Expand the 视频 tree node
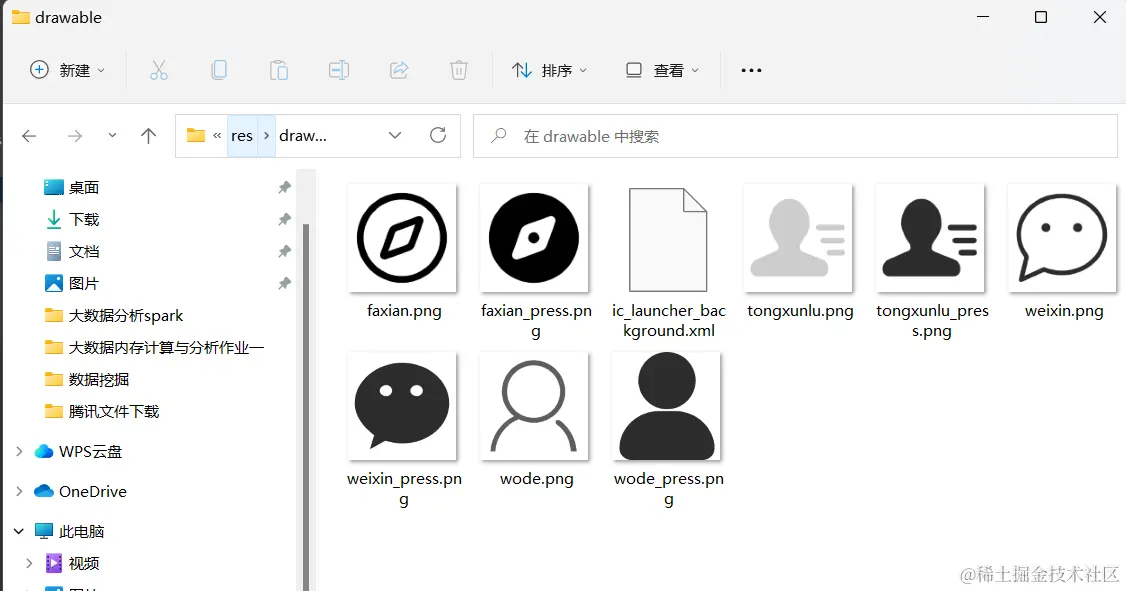The image size is (1126, 591). [x=29, y=563]
